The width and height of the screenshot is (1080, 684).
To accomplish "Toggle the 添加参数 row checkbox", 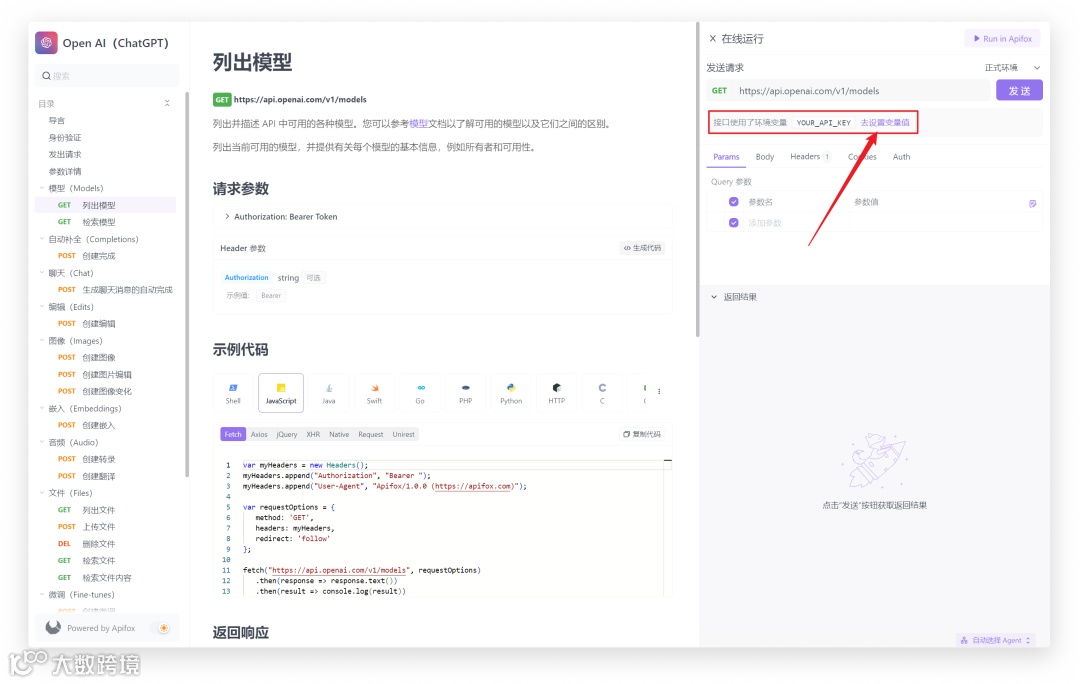I will pos(734,222).
